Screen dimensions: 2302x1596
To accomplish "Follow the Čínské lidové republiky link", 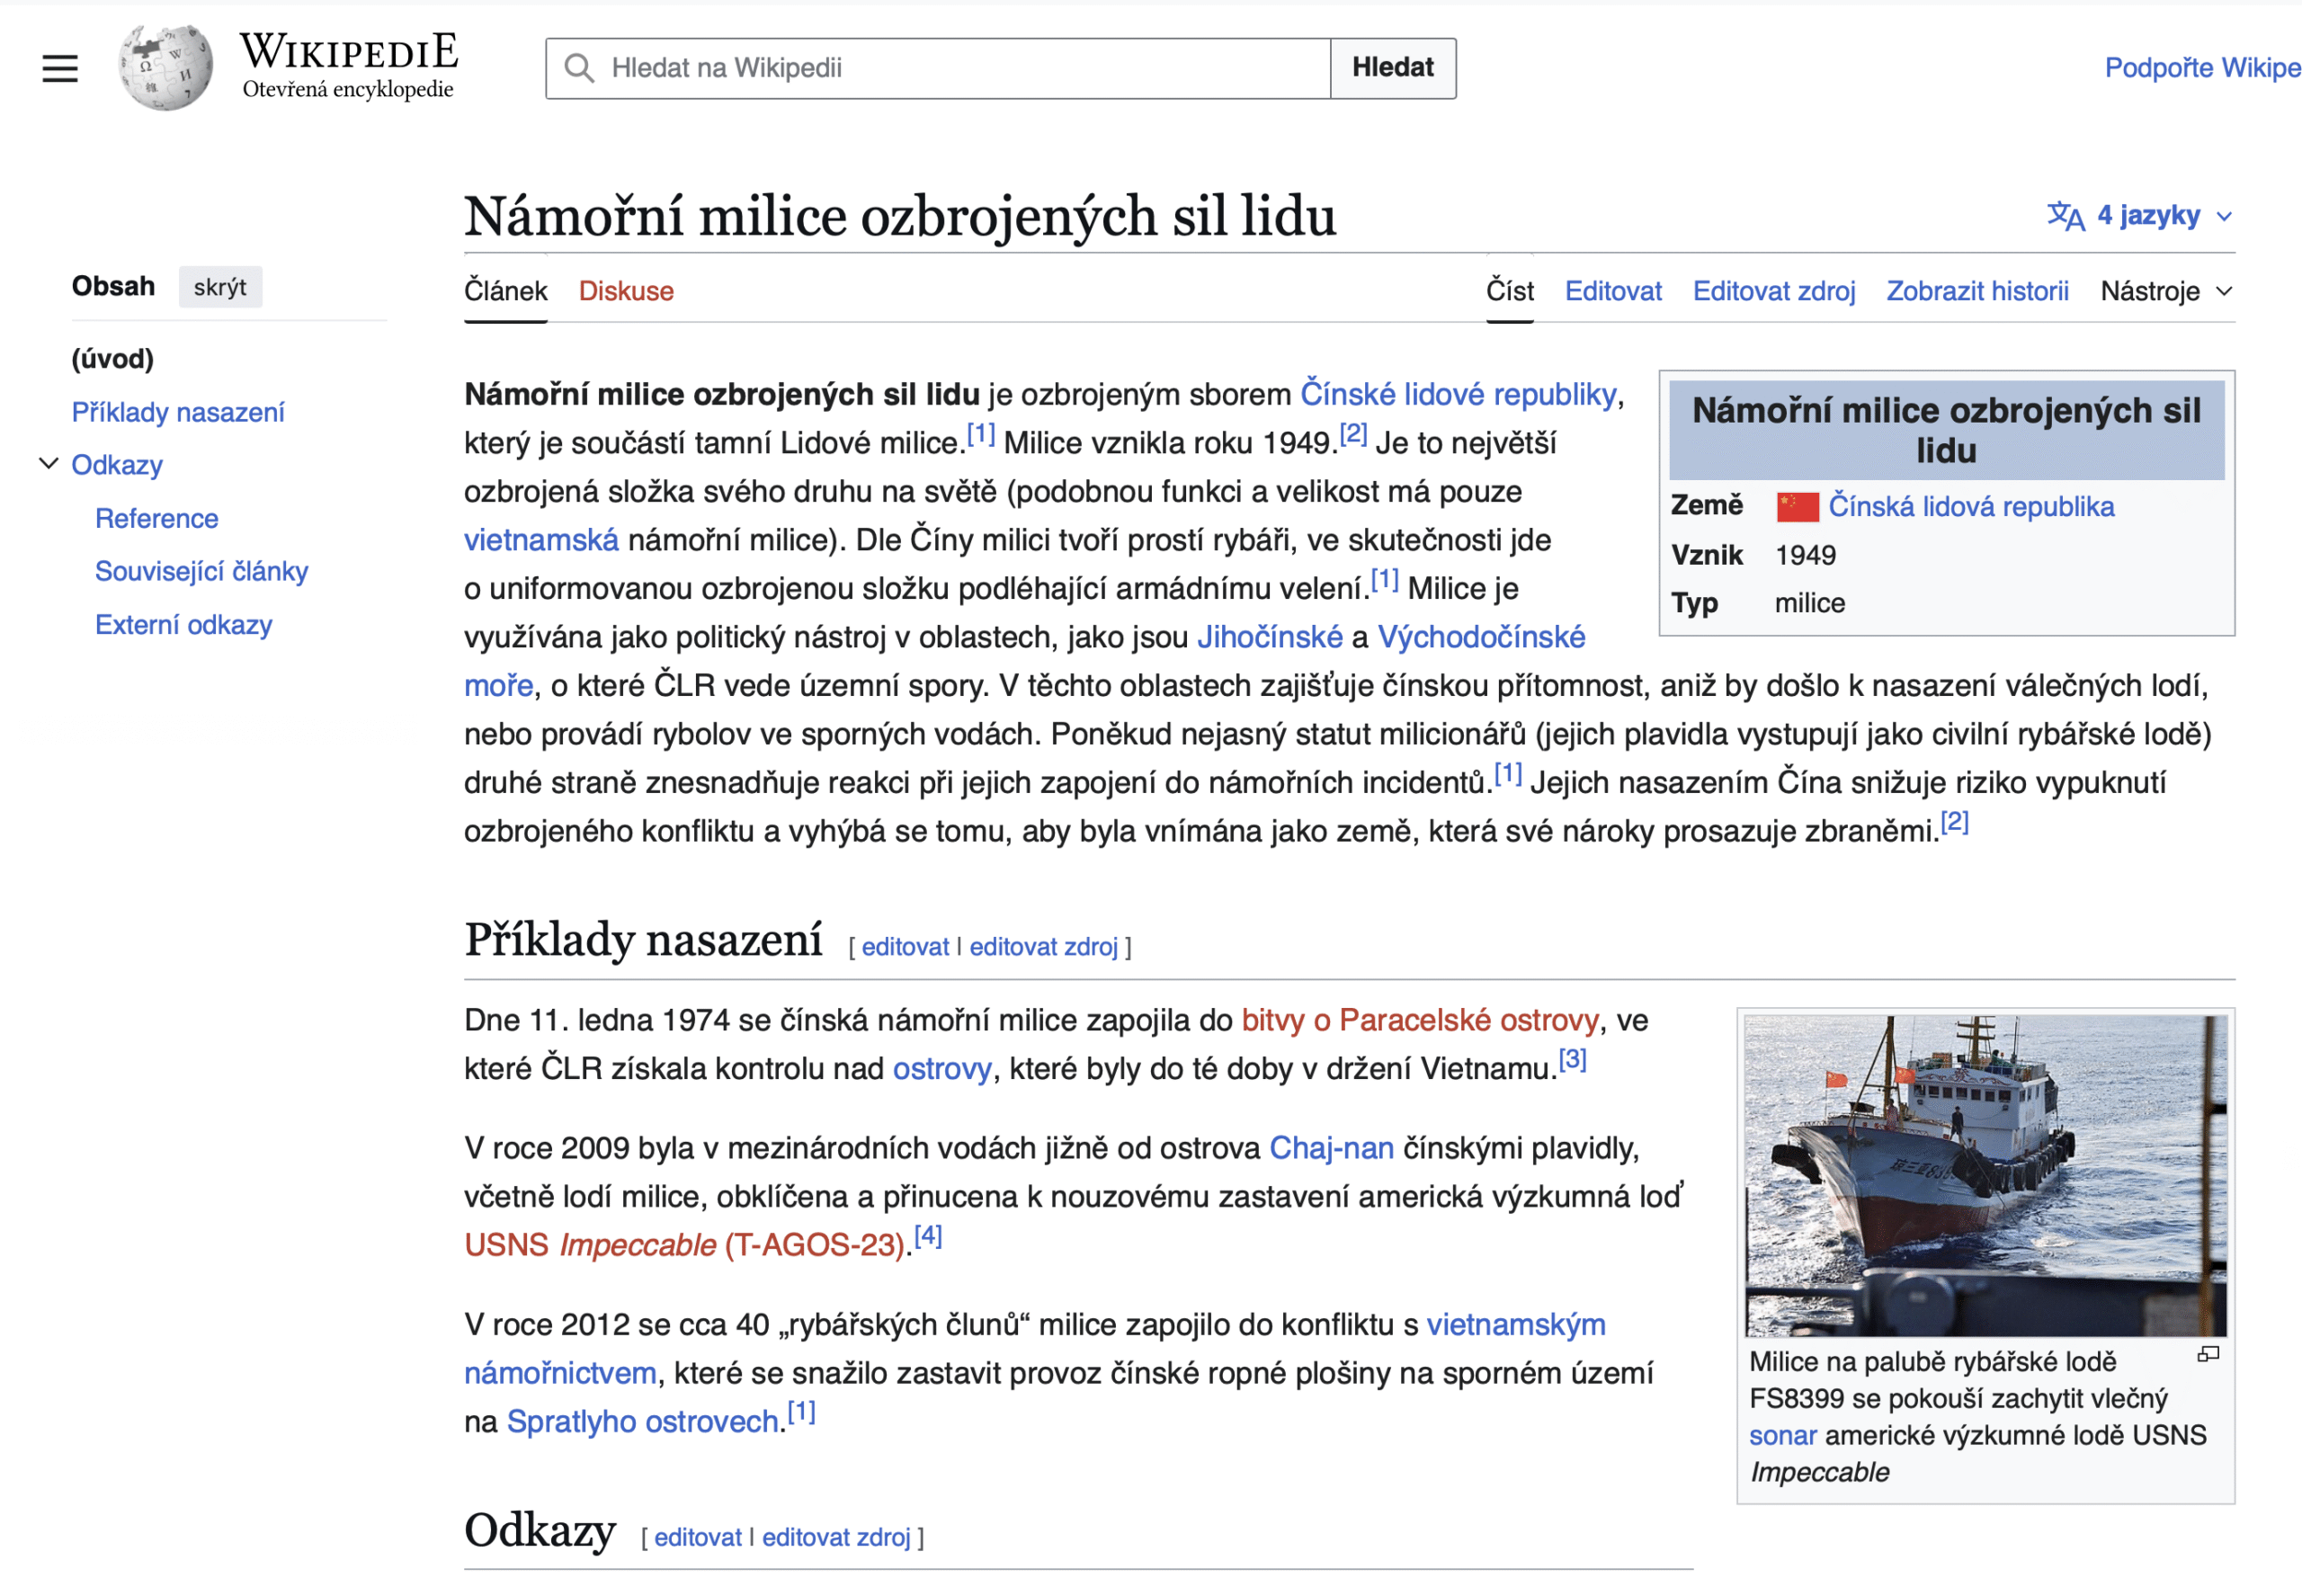I will [x=1458, y=394].
